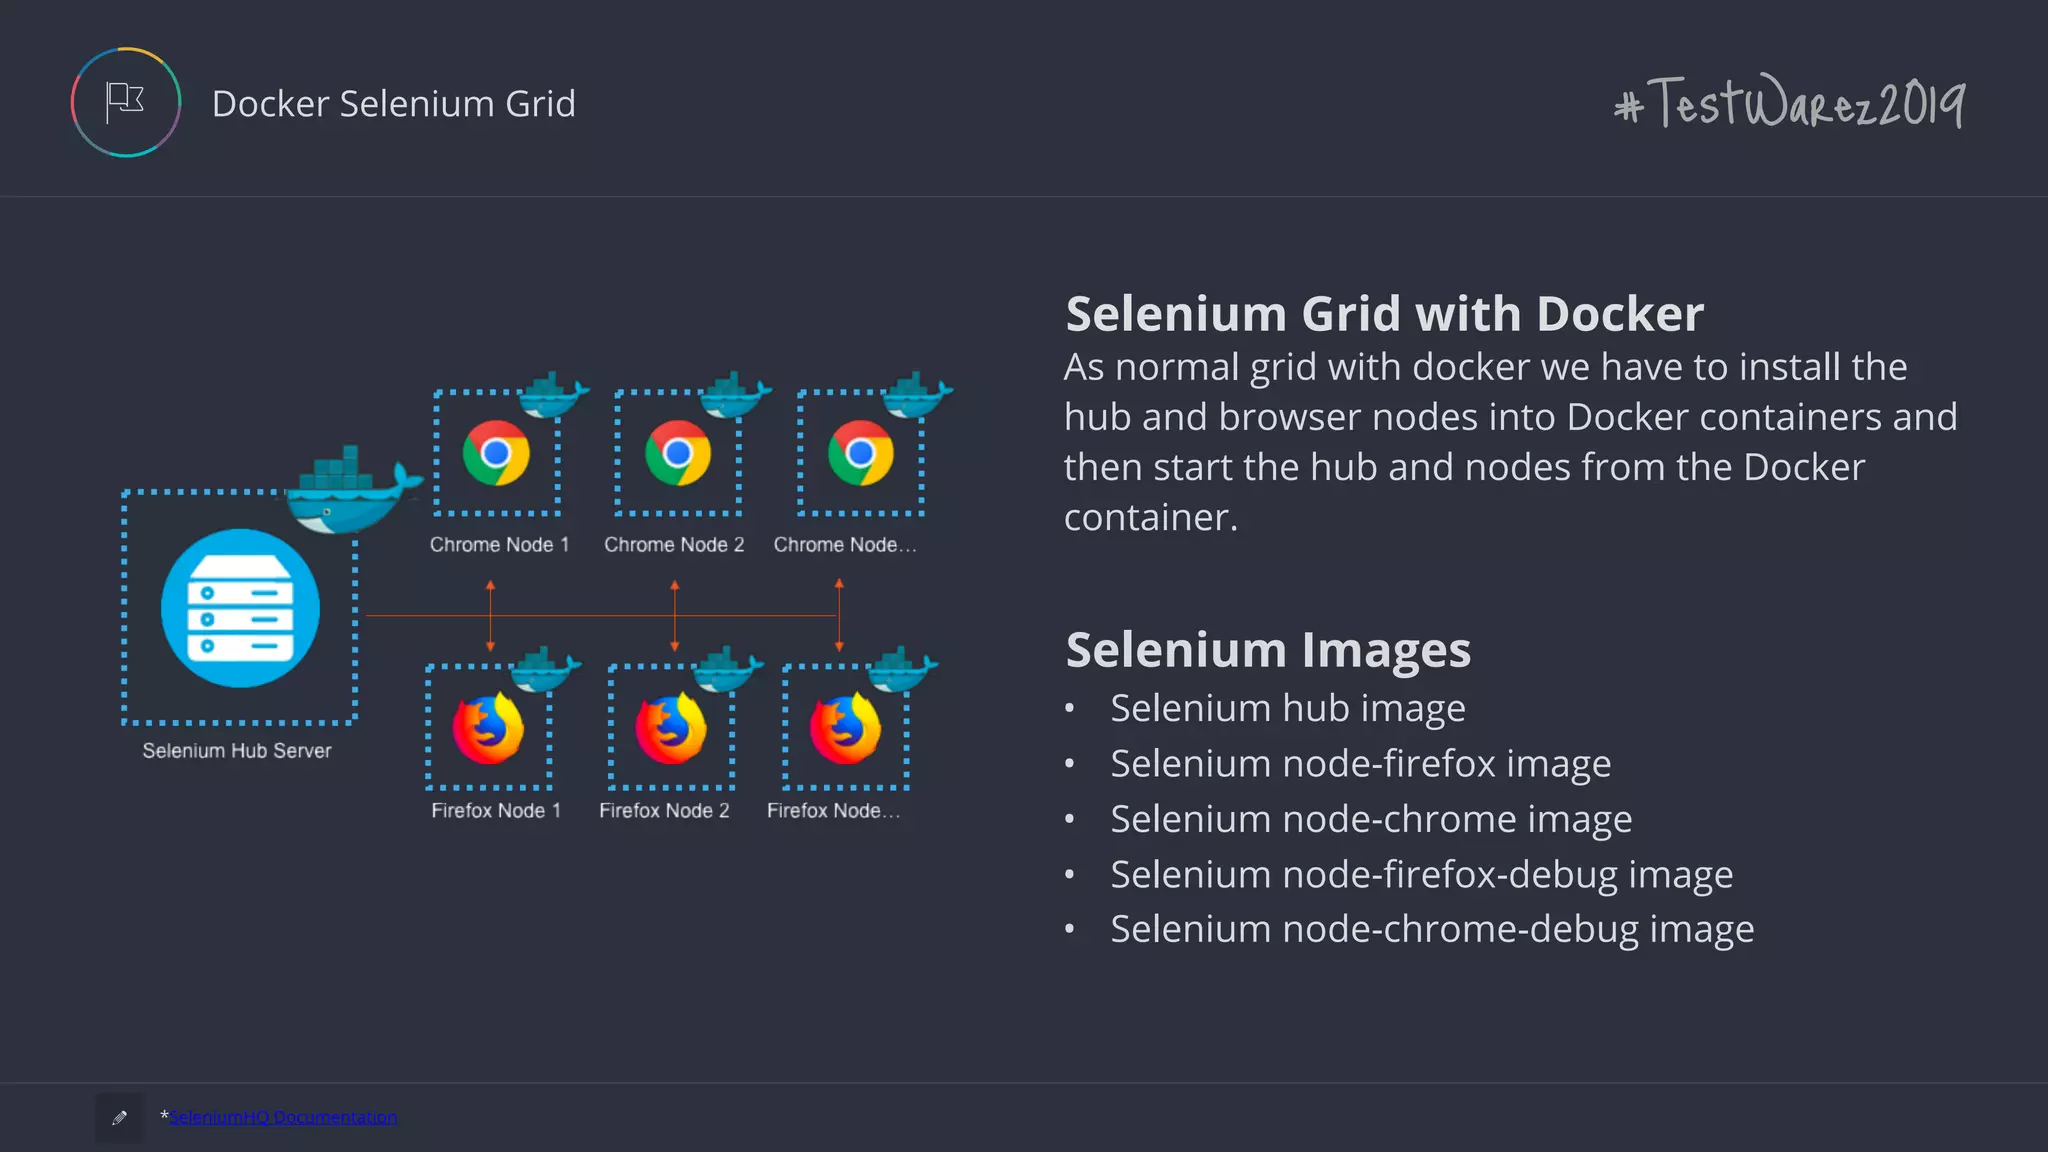Click the 'Firefox Node...' label

[x=834, y=811]
